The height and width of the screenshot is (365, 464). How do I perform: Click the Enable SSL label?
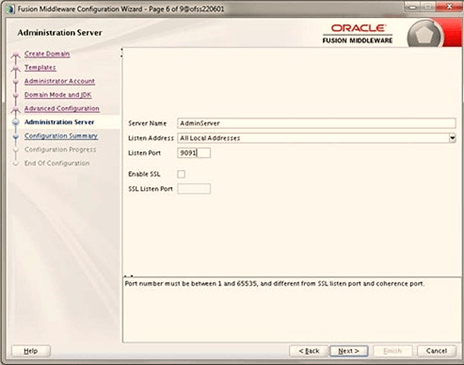144,174
